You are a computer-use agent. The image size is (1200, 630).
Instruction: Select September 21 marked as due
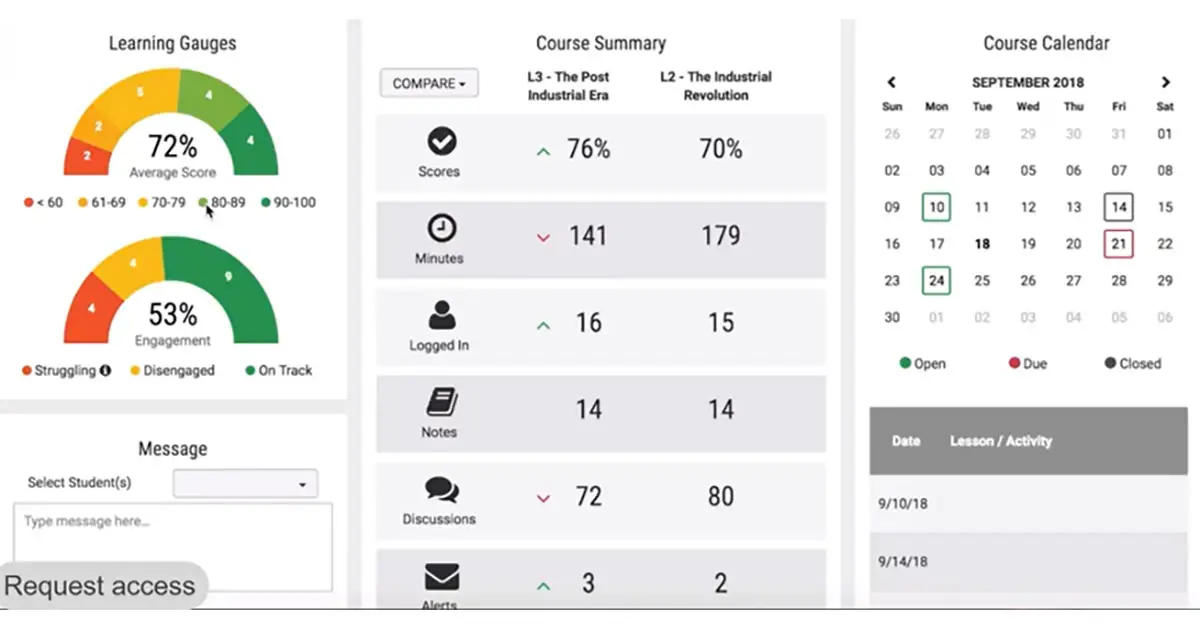(1118, 243)
